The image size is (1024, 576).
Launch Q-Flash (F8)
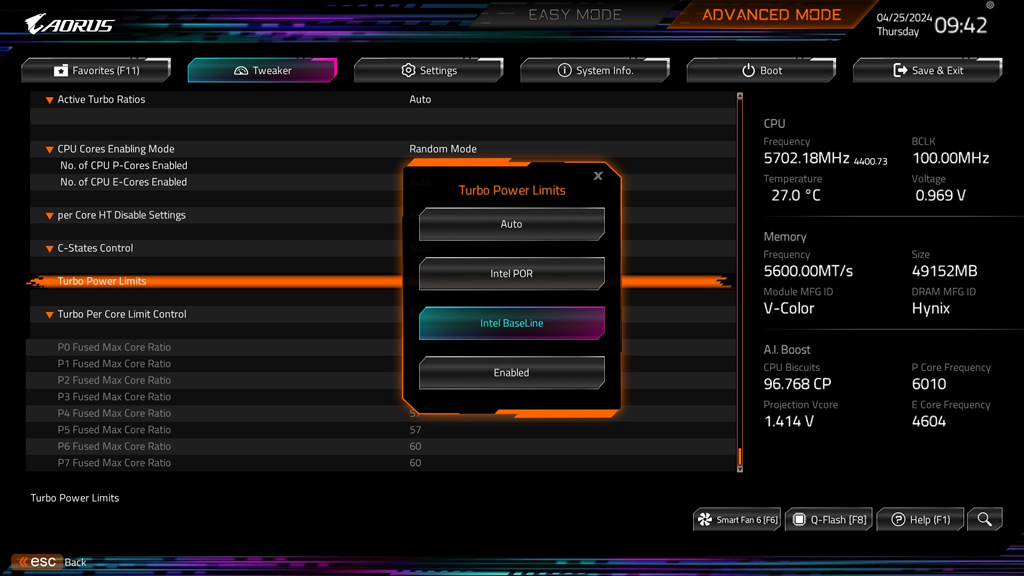point(829,520)
